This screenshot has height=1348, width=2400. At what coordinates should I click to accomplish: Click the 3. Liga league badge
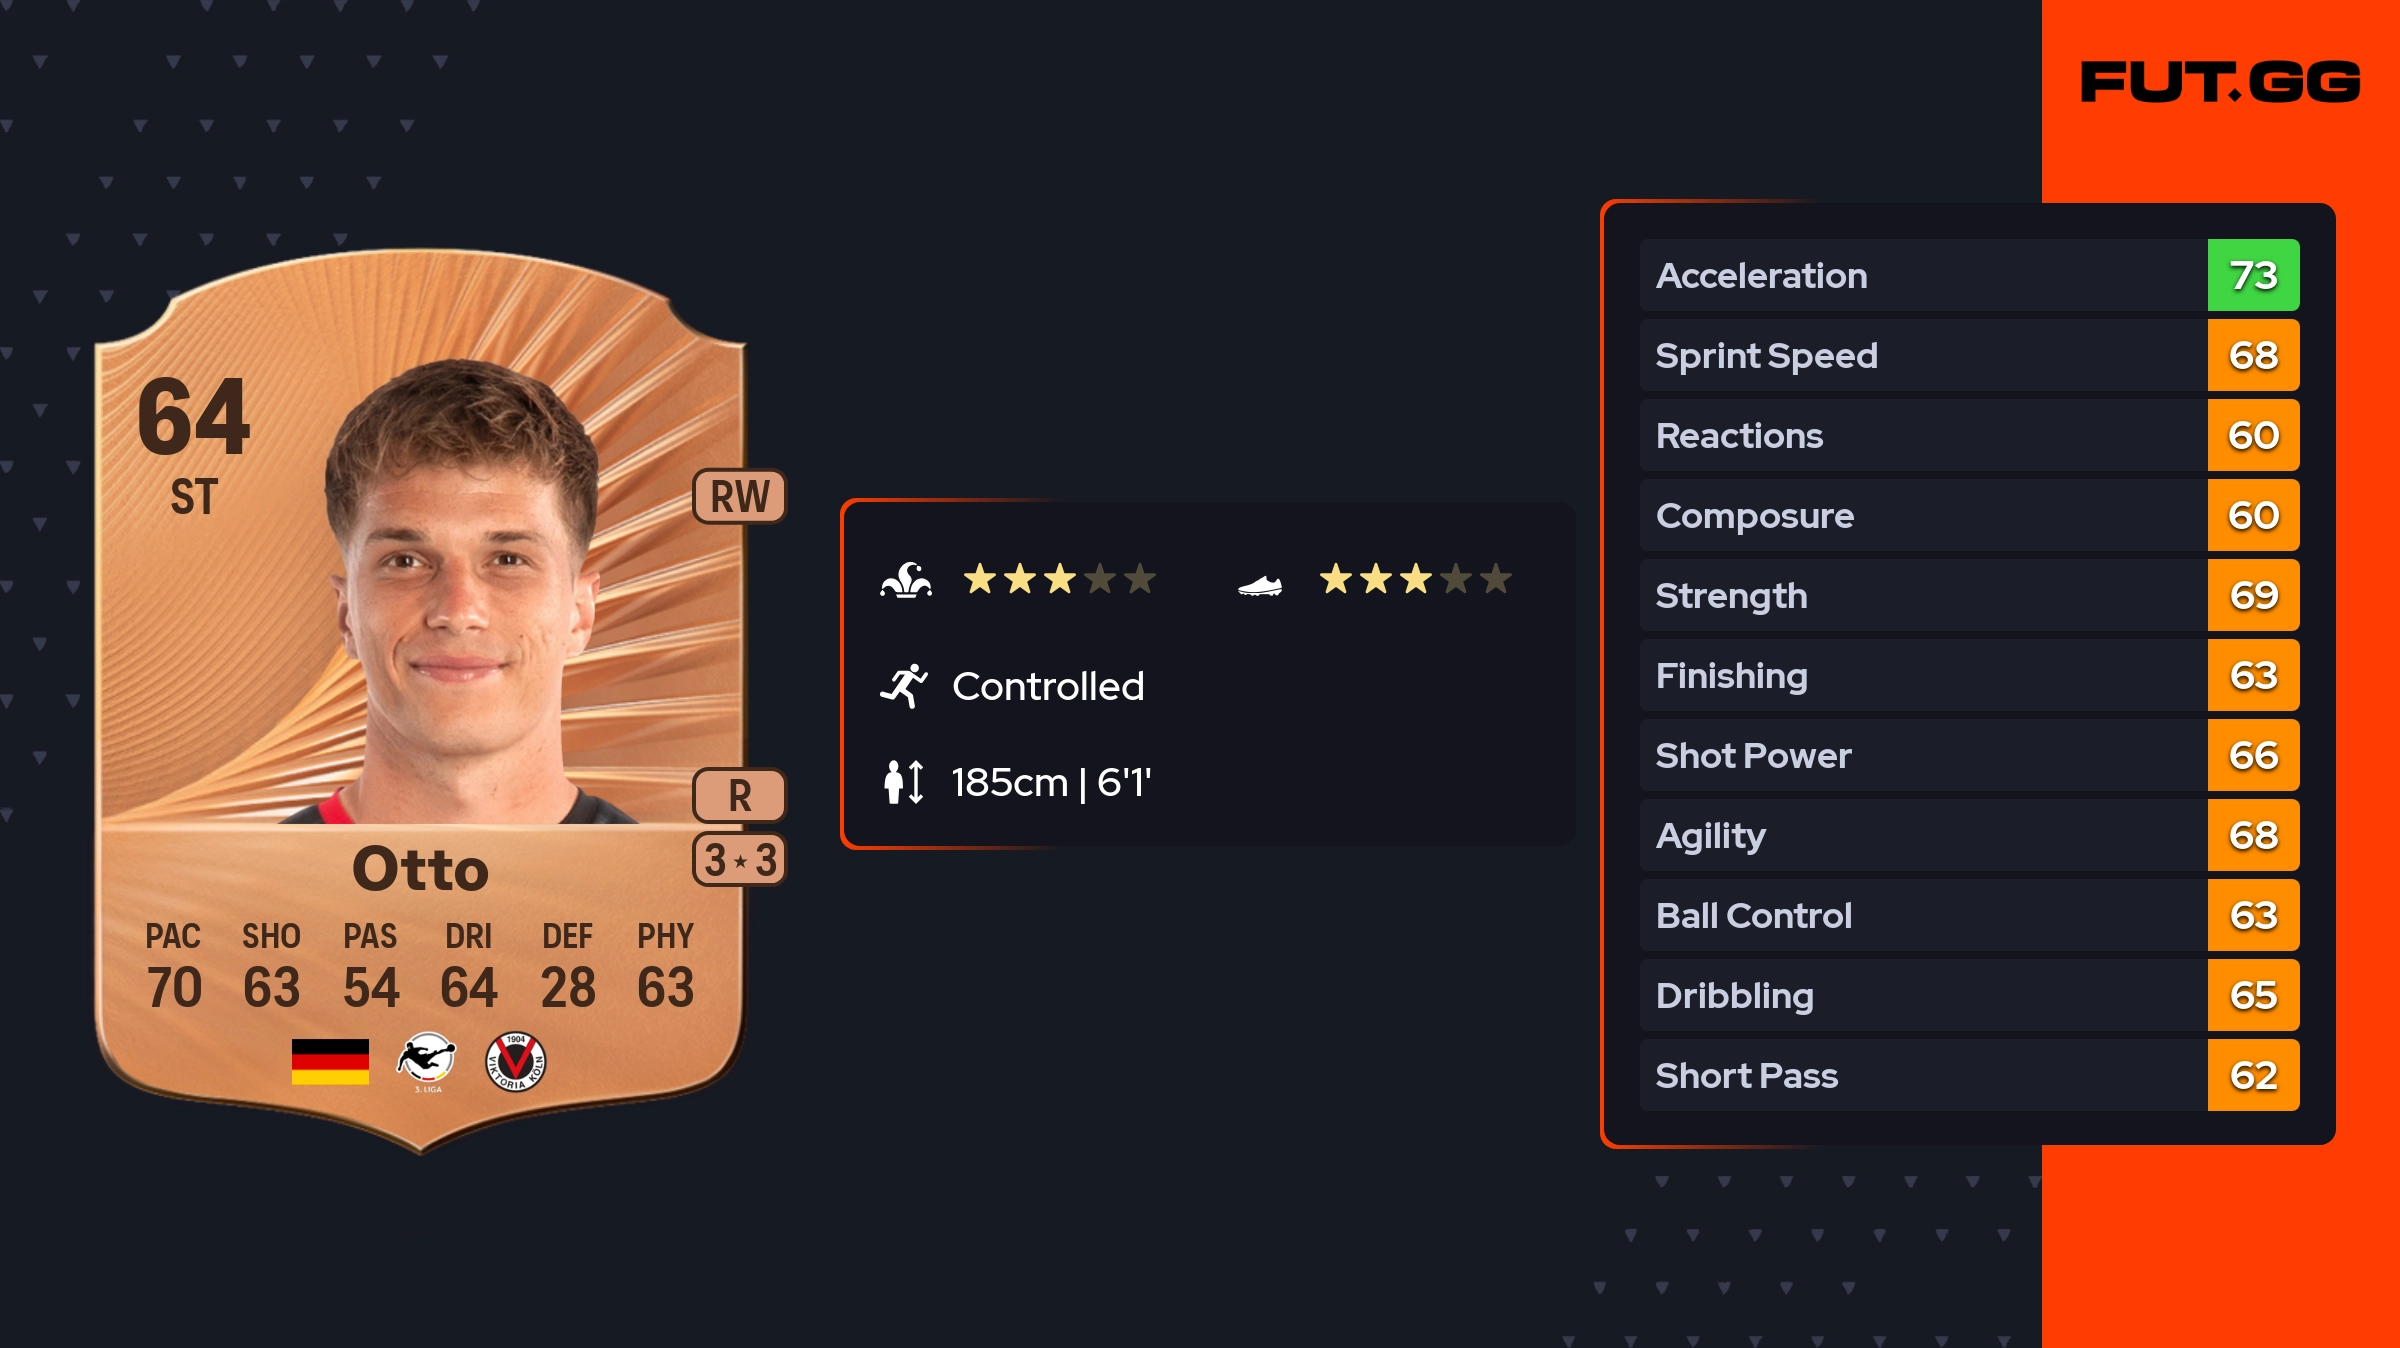pyautogui.click(x=427, y=1061)
